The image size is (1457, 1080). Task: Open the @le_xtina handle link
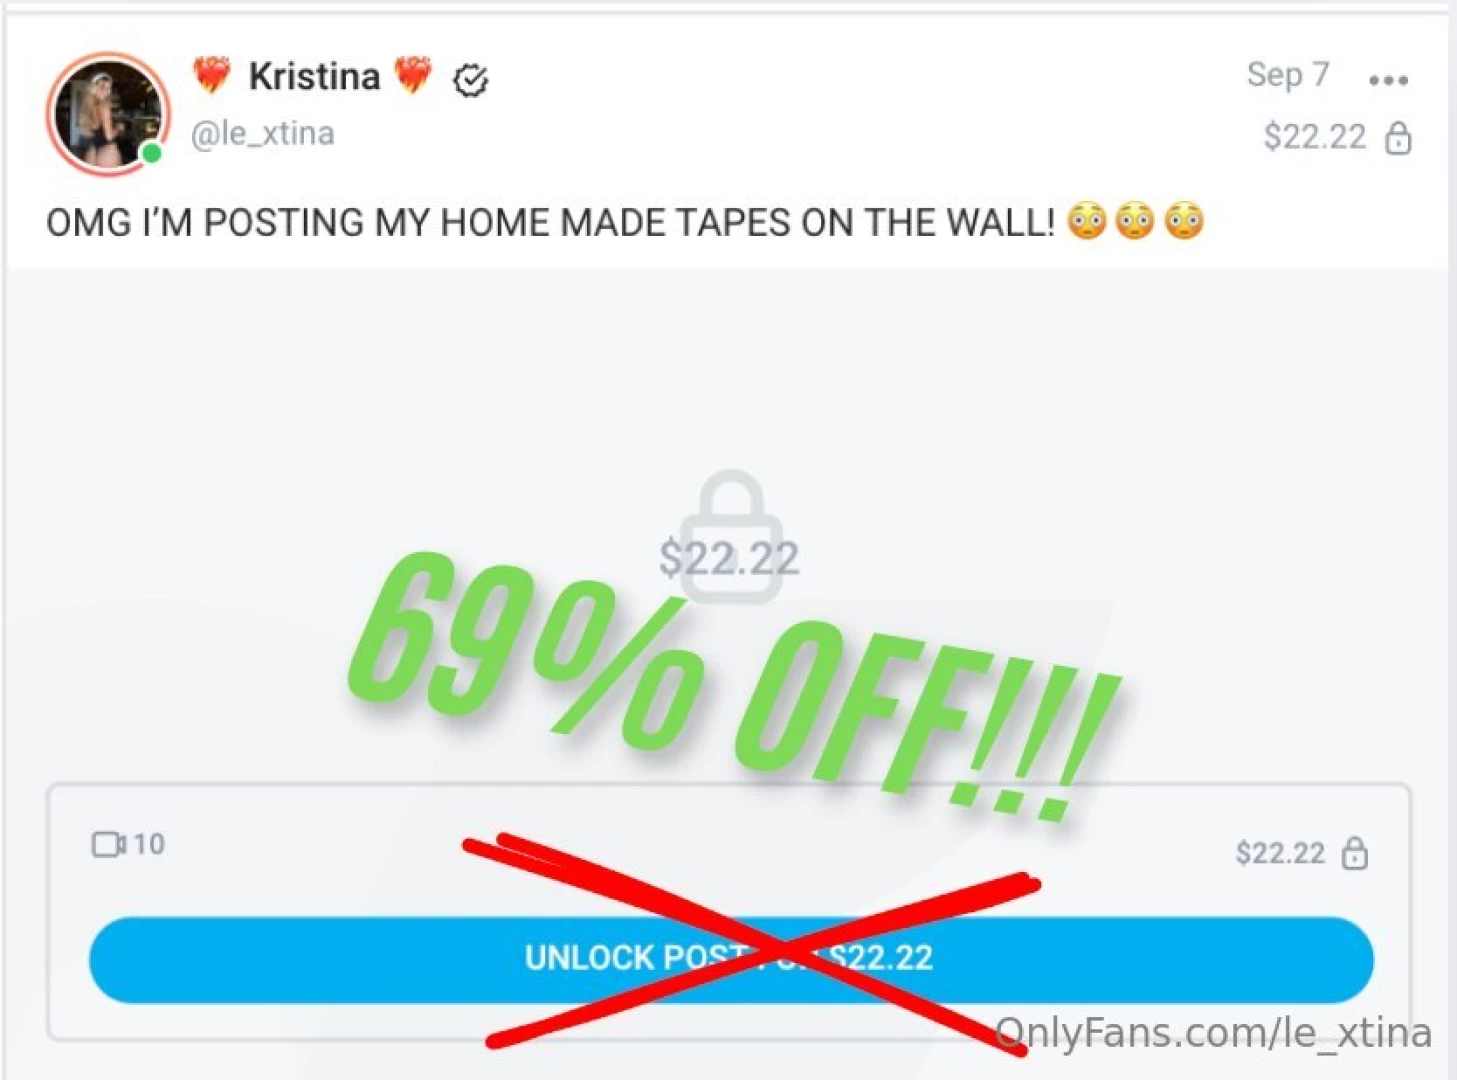point(262,133)
